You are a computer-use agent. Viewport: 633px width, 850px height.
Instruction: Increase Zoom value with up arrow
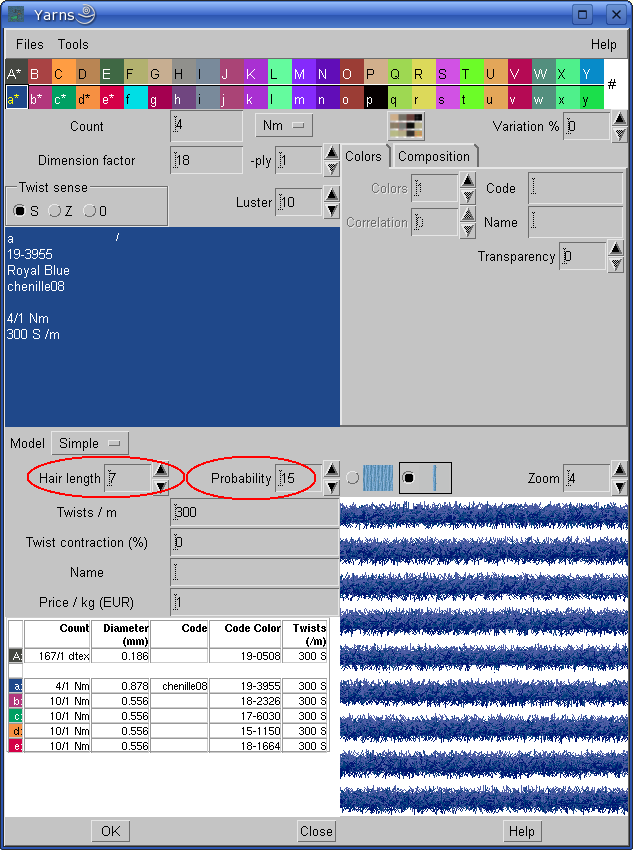[620, 470]
